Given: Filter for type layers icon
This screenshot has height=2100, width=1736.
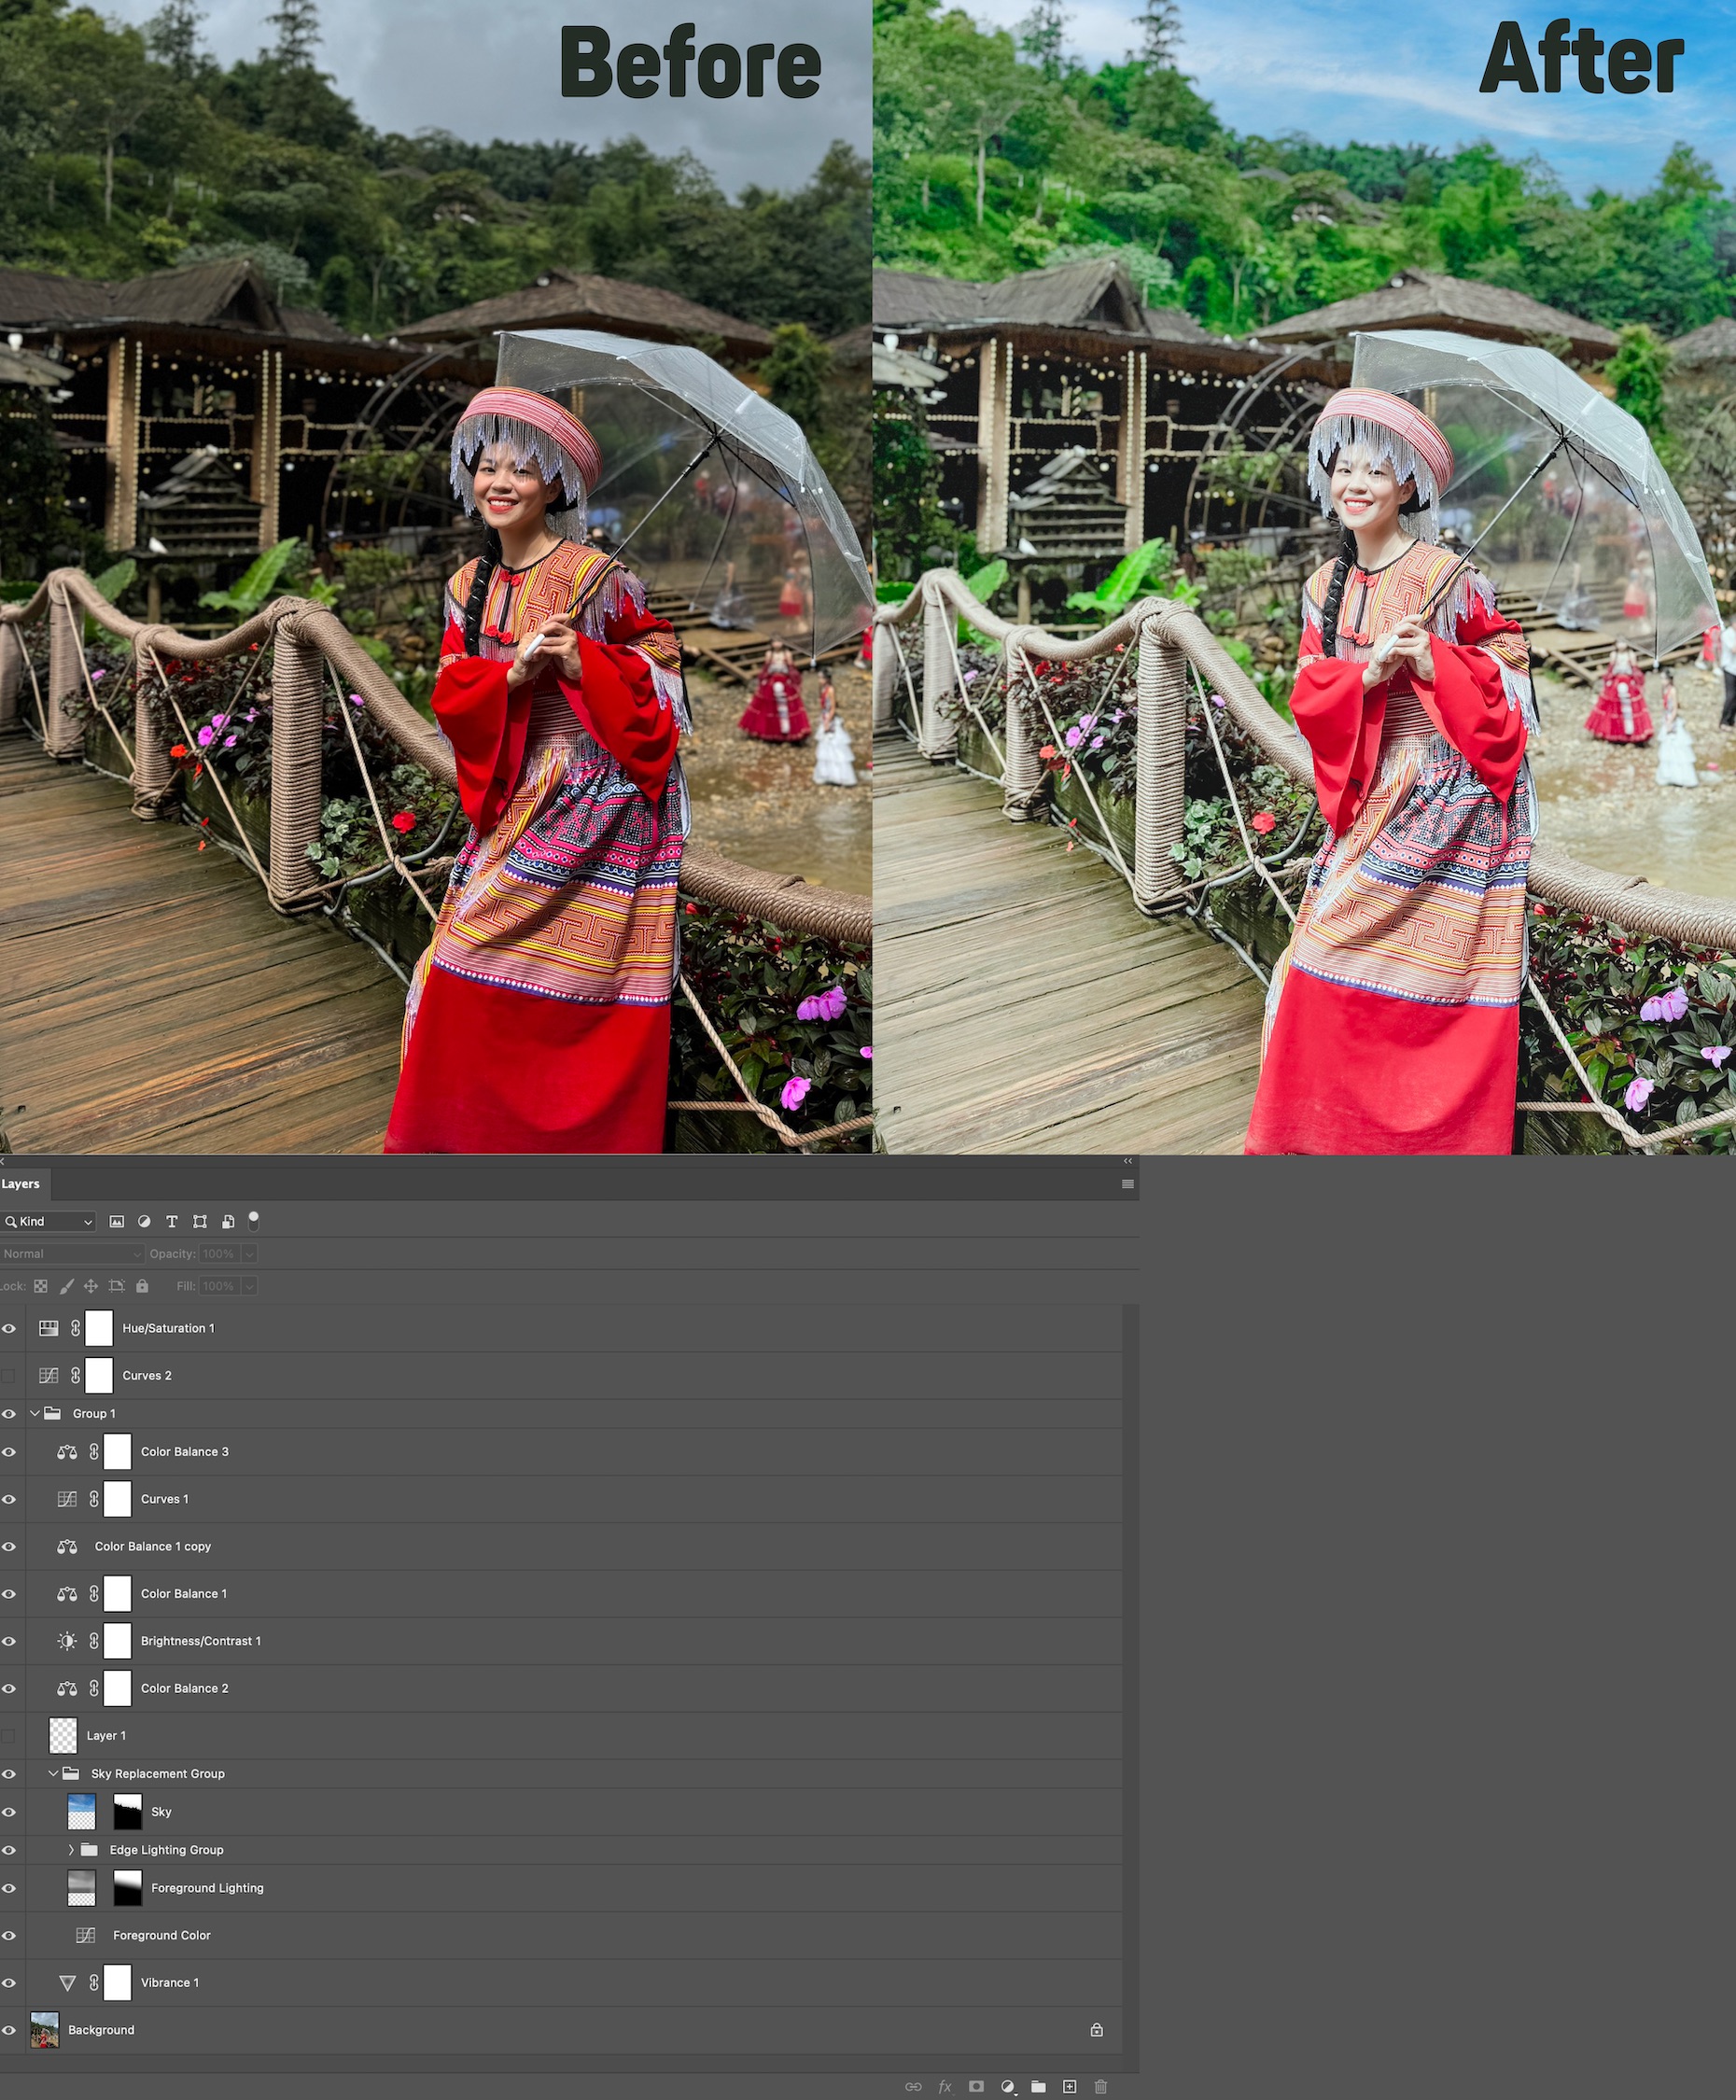Looking at the screenshot, I should (172, 1221).
